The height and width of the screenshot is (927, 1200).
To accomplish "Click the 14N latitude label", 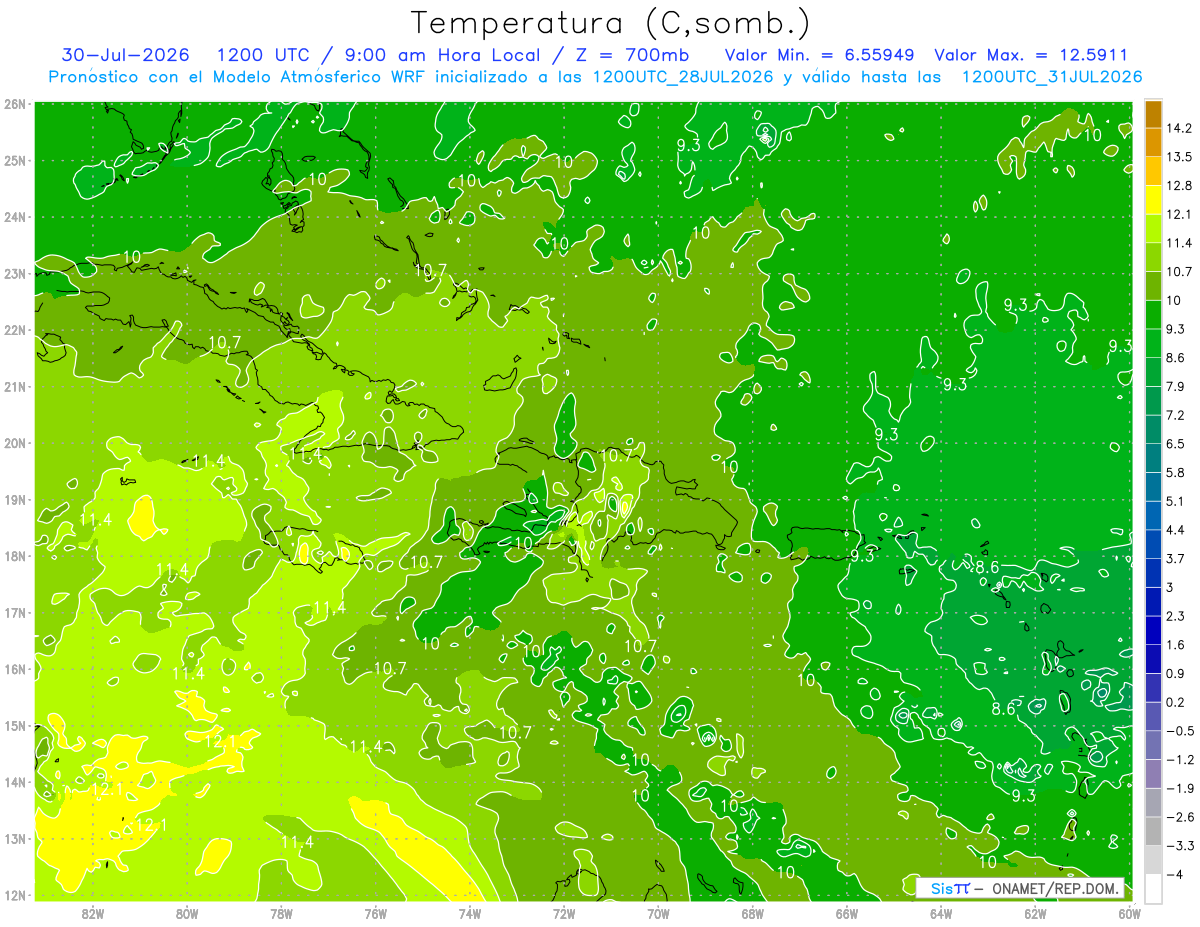I will [15, 782].
